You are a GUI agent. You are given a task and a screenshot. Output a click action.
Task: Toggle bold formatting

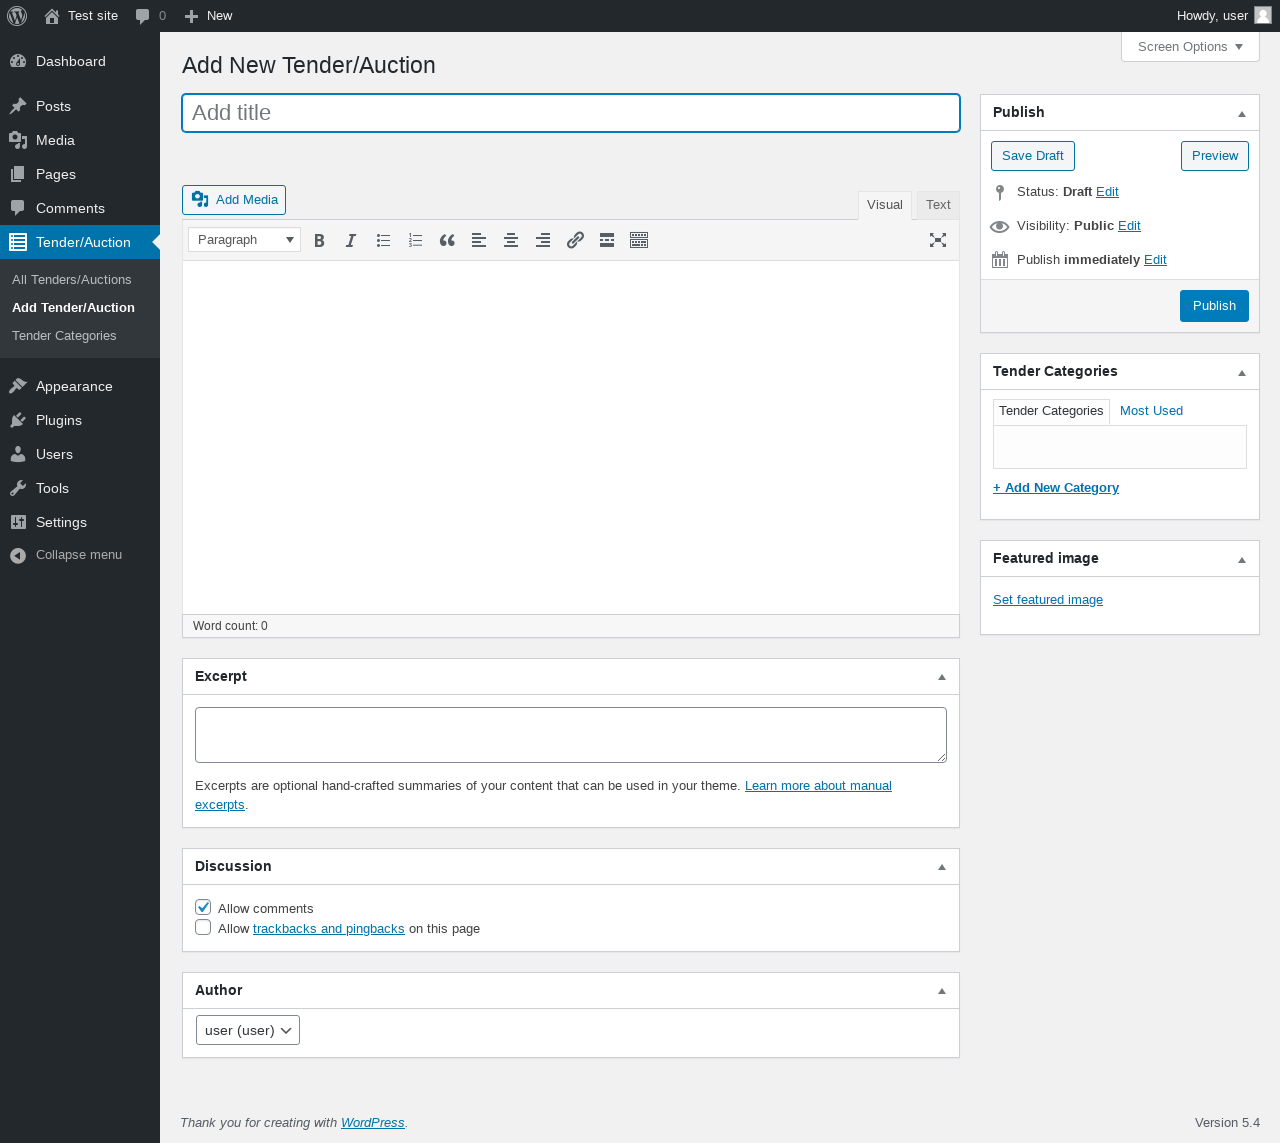(319, 240)
